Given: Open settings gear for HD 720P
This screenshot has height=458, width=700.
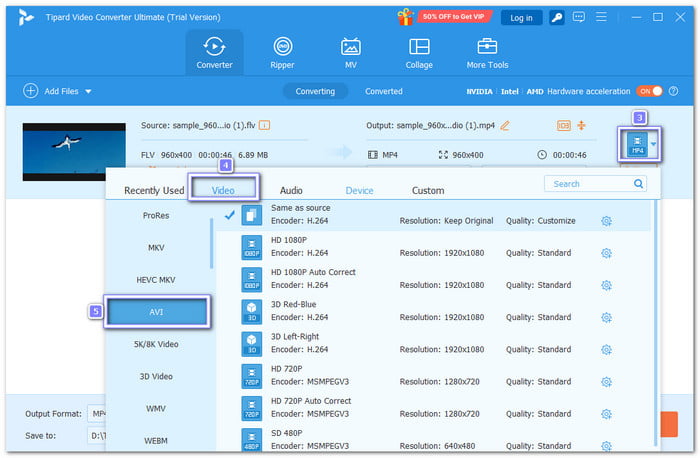Looking at the screenshot, I should pyautogui.click(x=606, y=382).
